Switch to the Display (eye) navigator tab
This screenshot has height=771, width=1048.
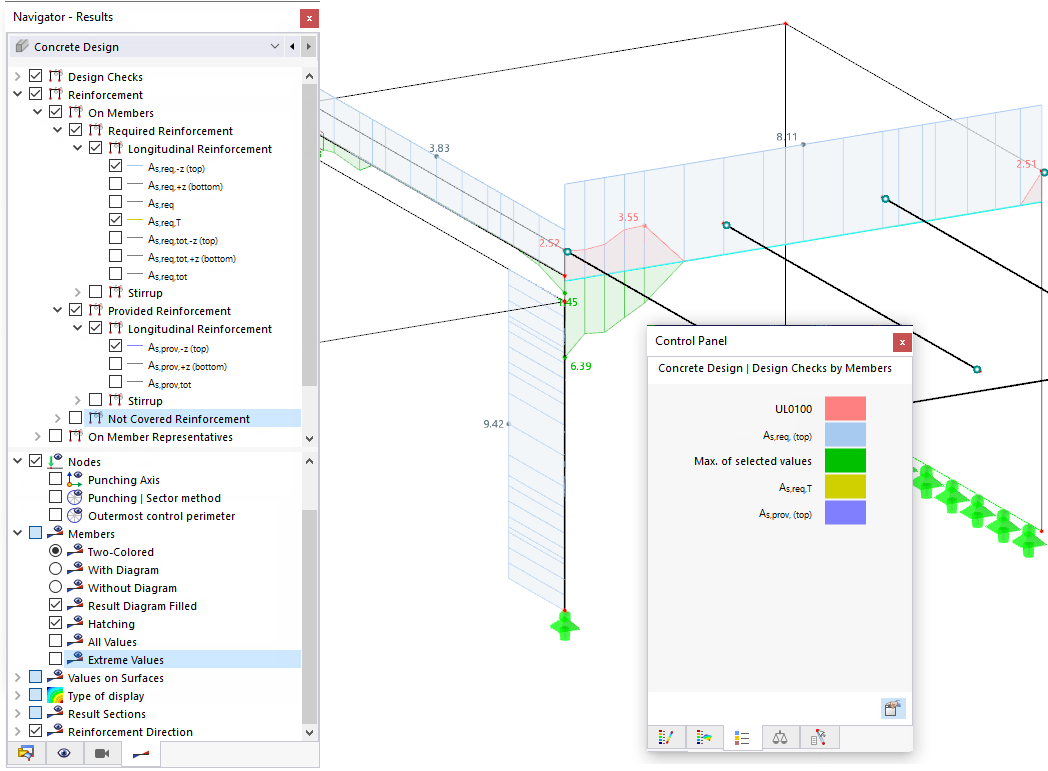pyautogui.click(x=64, y=753)
